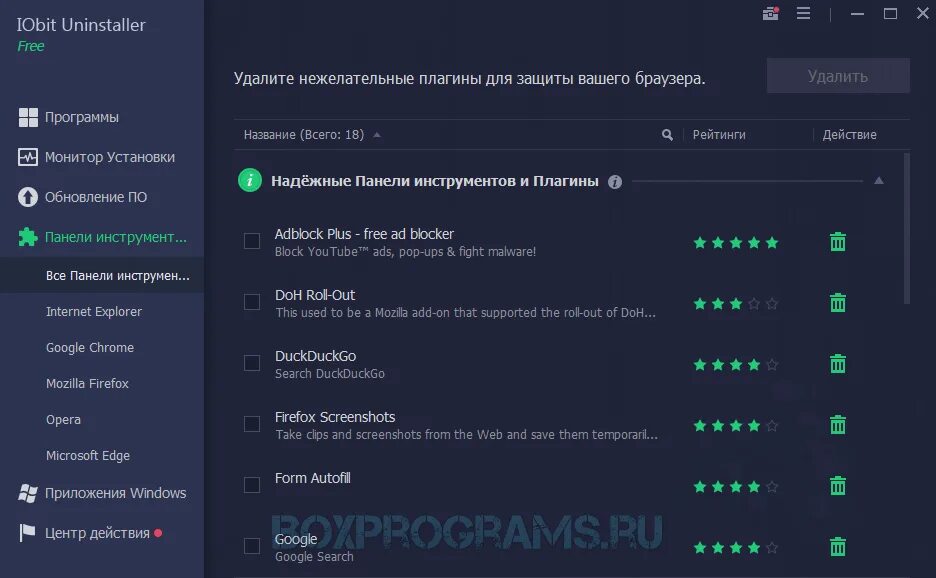Click the Install Monitor icon in sidebar

pos(28,157)
